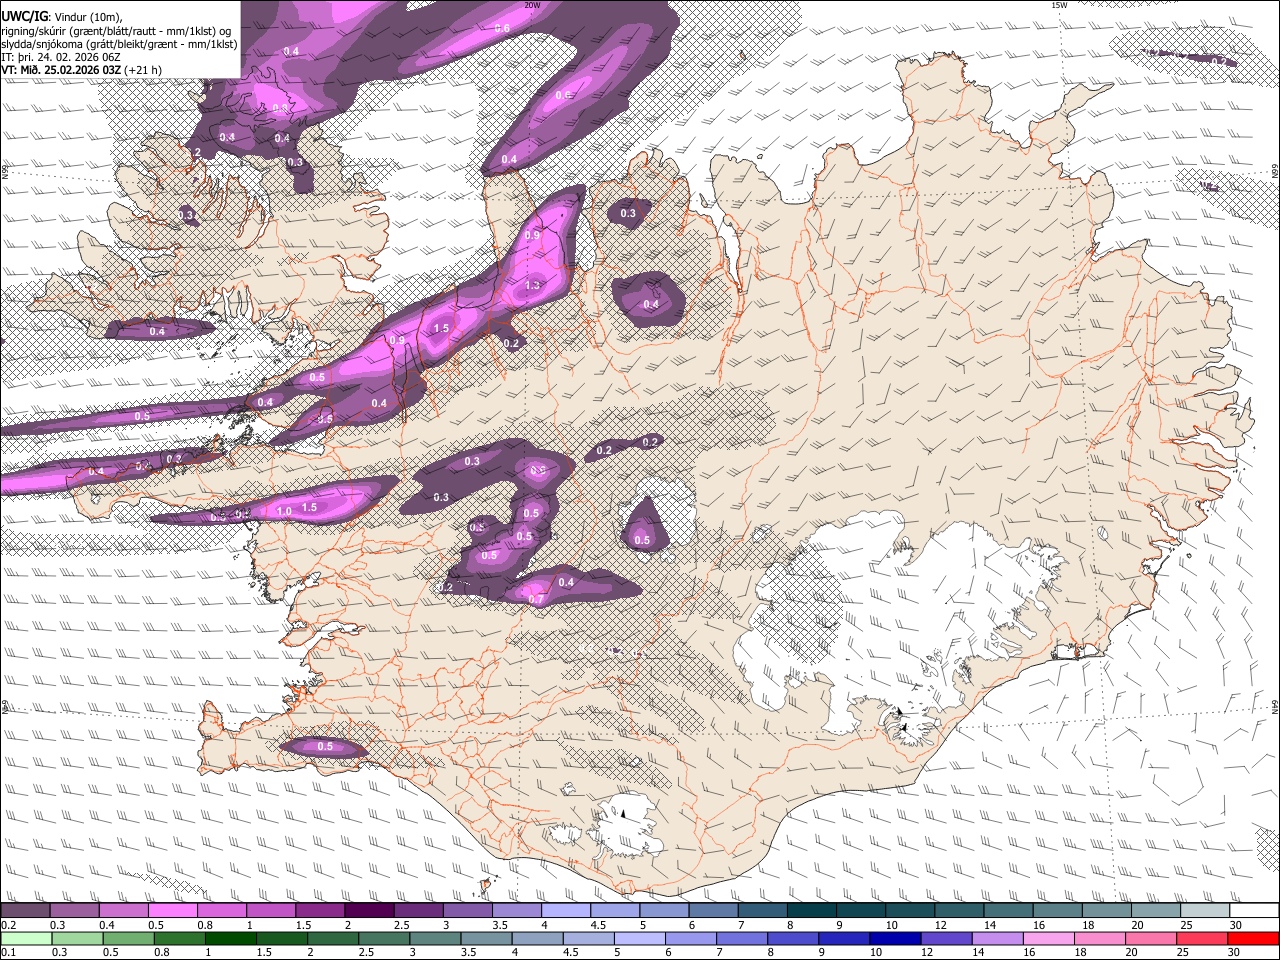Click the '0.7' precipitation value on the map
The width and height of the screenshot is (1280, 960).
point(536,599)
